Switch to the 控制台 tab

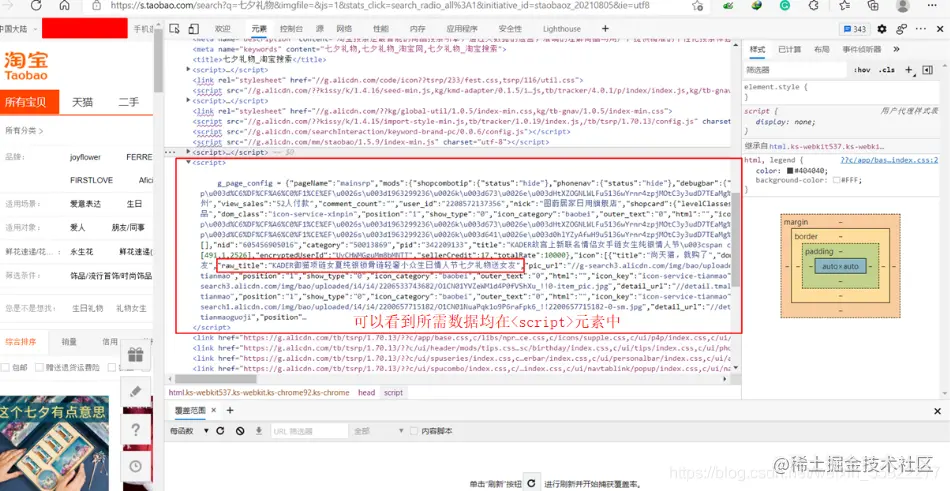click(291, 29)
